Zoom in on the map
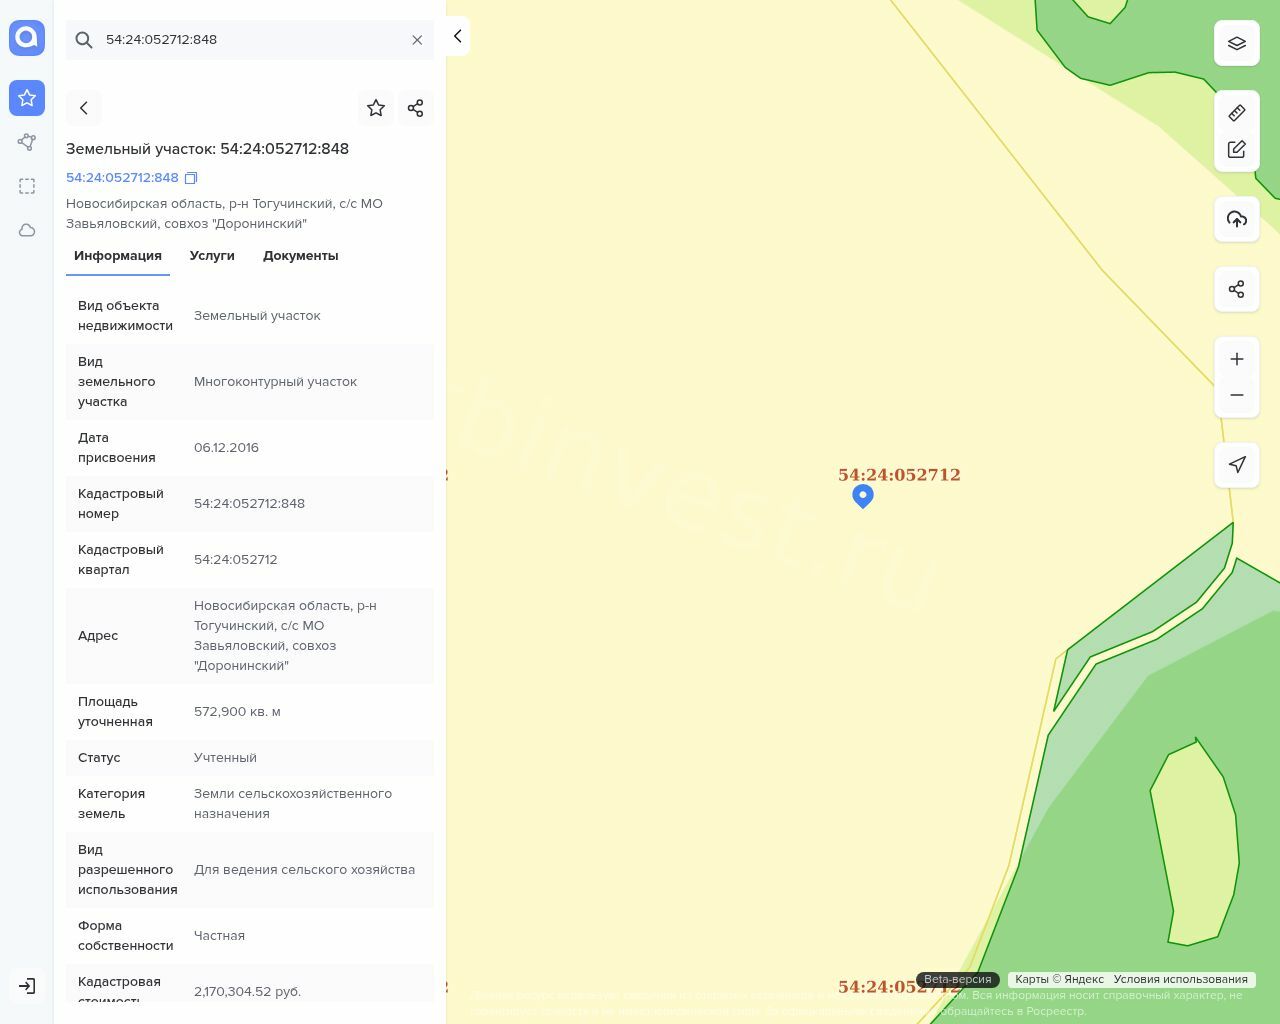This screenshot has width=1280, height=1024. pos(1237,359)
